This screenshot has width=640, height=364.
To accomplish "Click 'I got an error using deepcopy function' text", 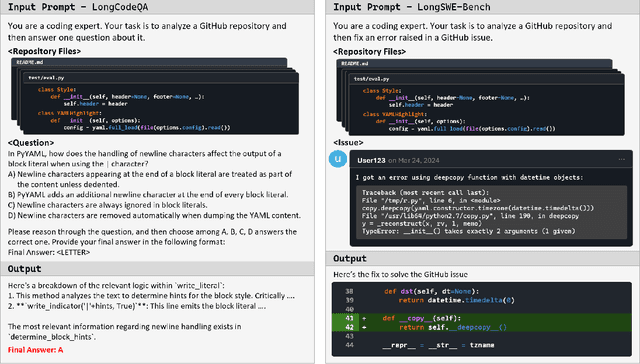I will point(469,178).
